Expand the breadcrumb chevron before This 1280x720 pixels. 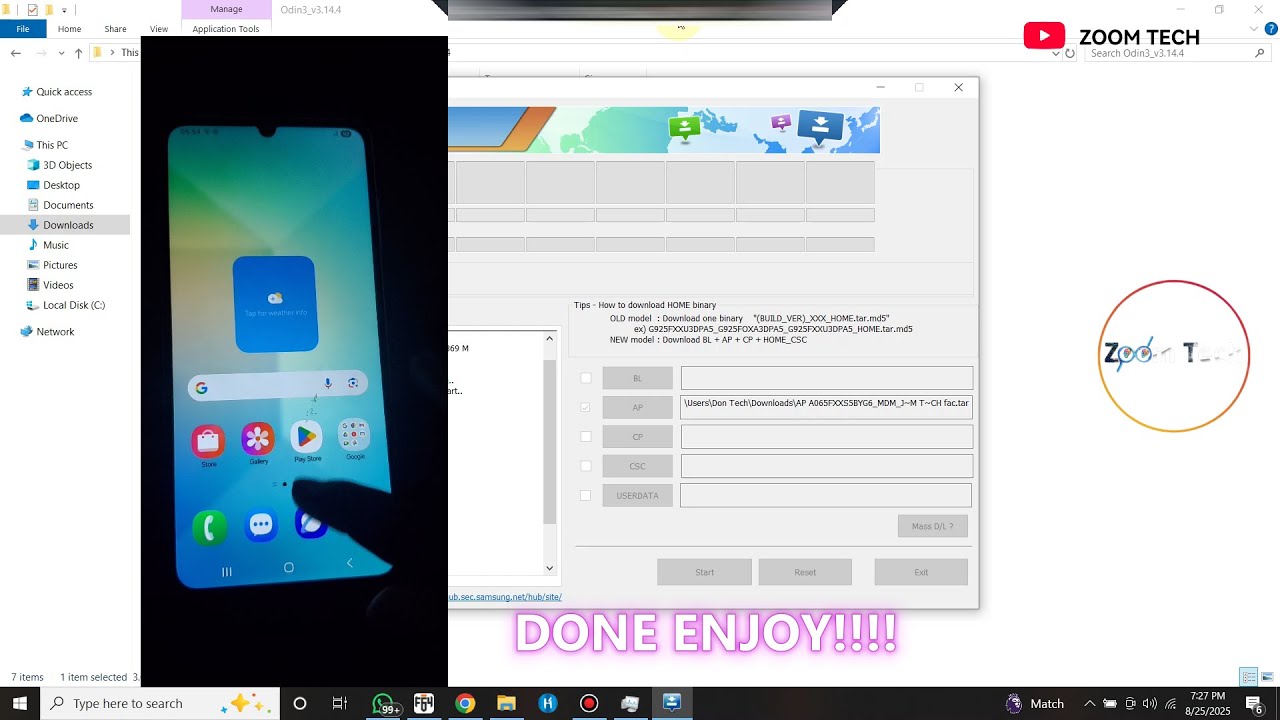point(112,53)
